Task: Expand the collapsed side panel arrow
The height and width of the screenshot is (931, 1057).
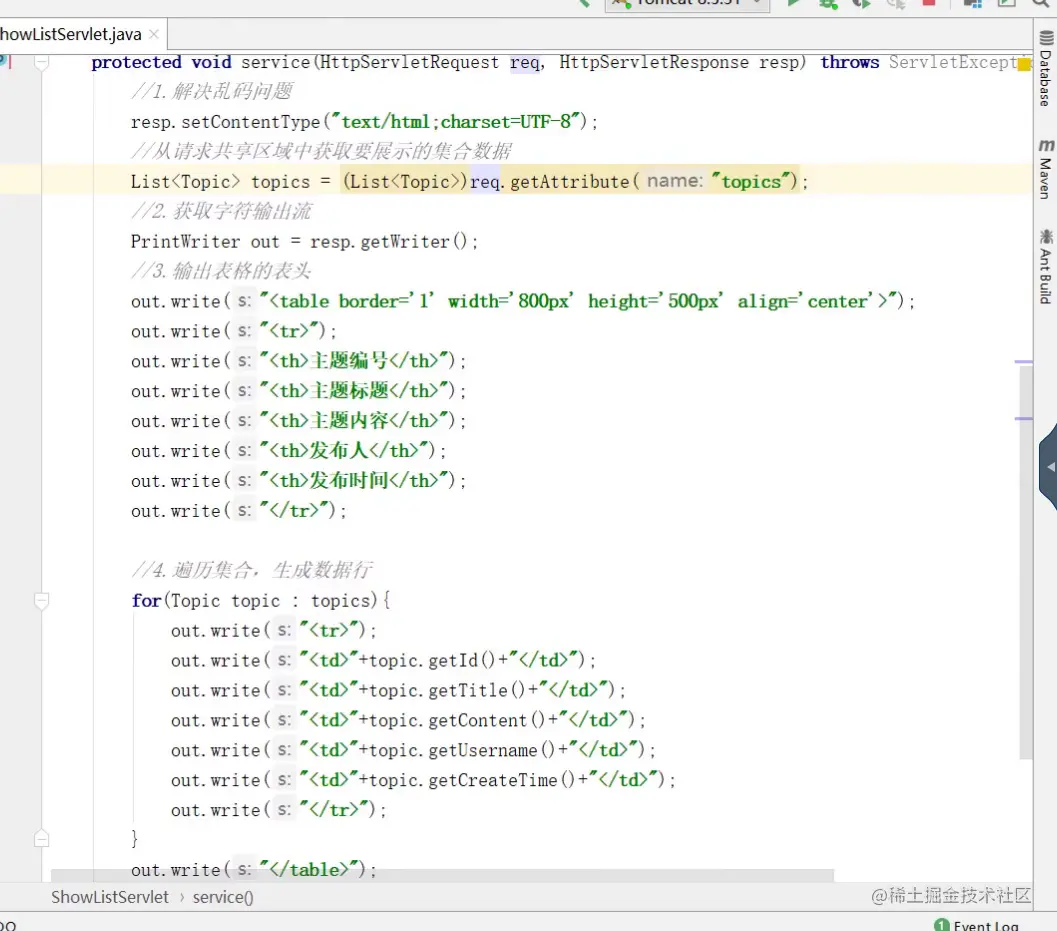Action: pos(1049,467)
